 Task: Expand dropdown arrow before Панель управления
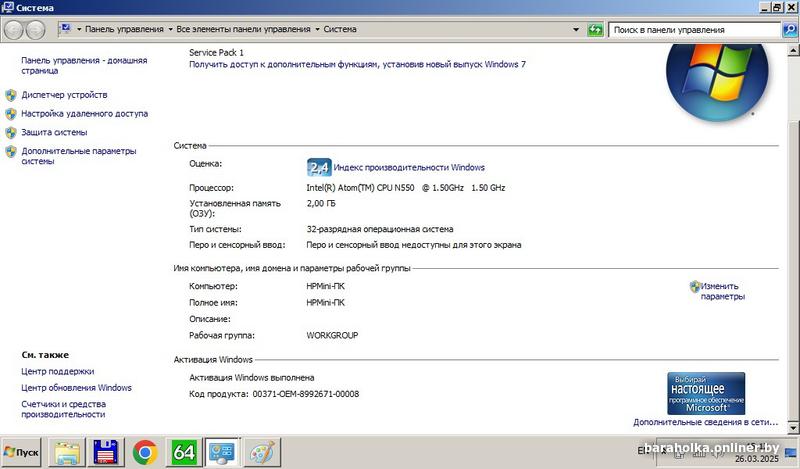tap(79, 30)
